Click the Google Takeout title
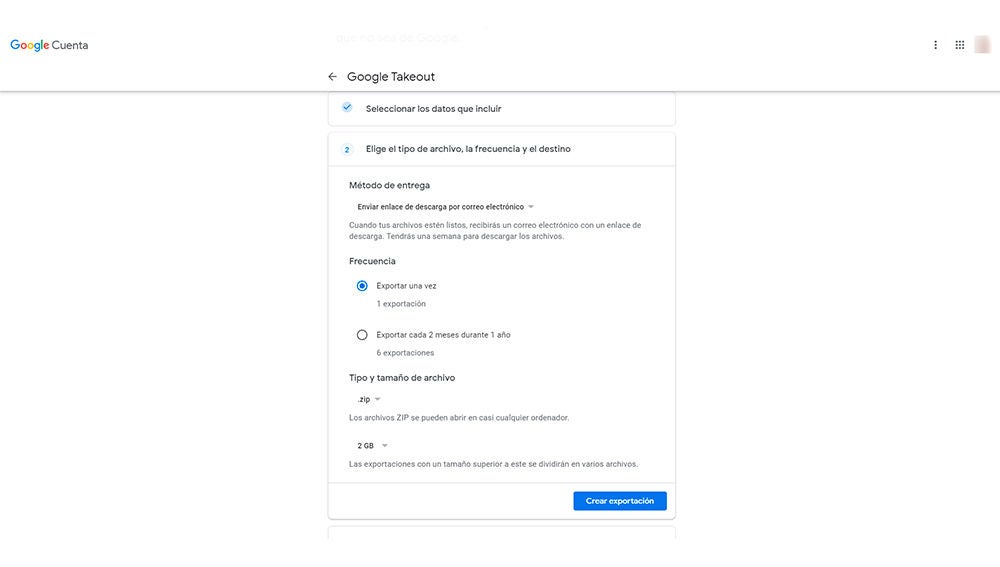Image resolution: width=1000 pixels, height=567 pixels. 390,77
